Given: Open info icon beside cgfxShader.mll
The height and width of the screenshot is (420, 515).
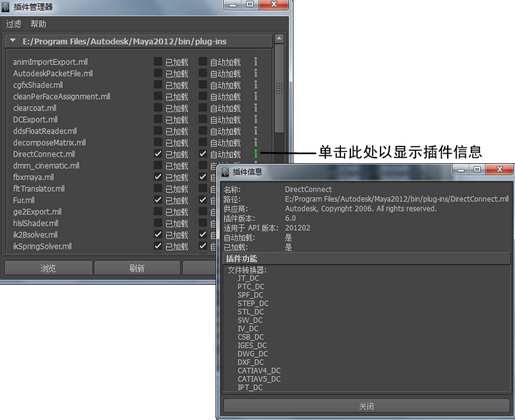Looking at the screenshot, I should click(256, 85).
